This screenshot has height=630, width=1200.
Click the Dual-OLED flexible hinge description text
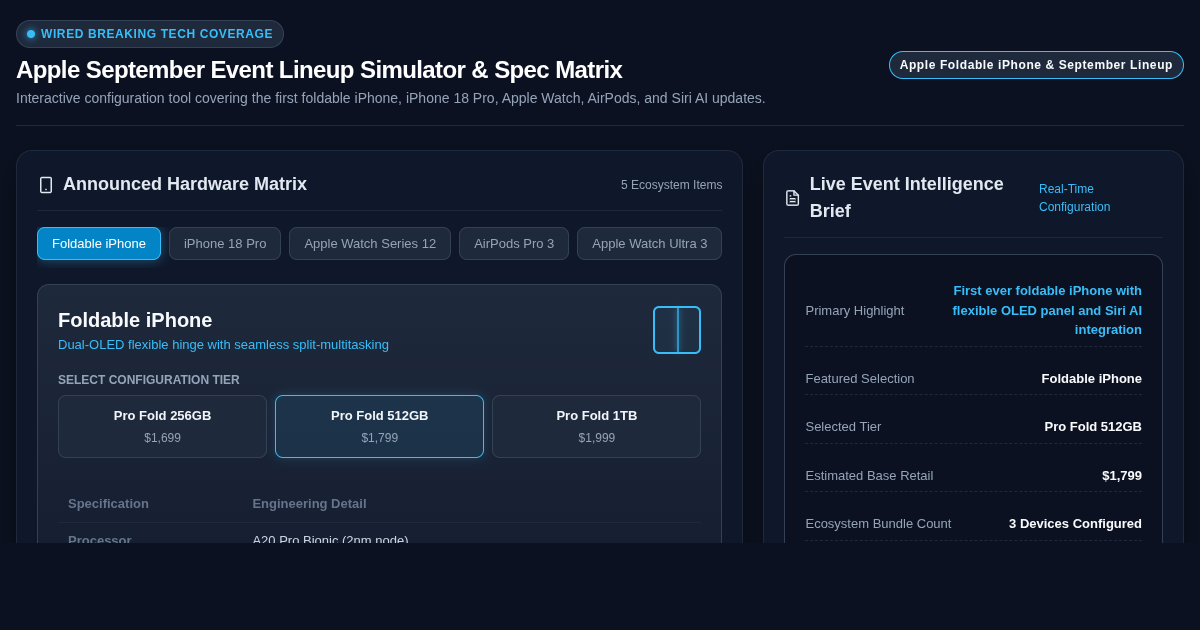tap(223, 345)
